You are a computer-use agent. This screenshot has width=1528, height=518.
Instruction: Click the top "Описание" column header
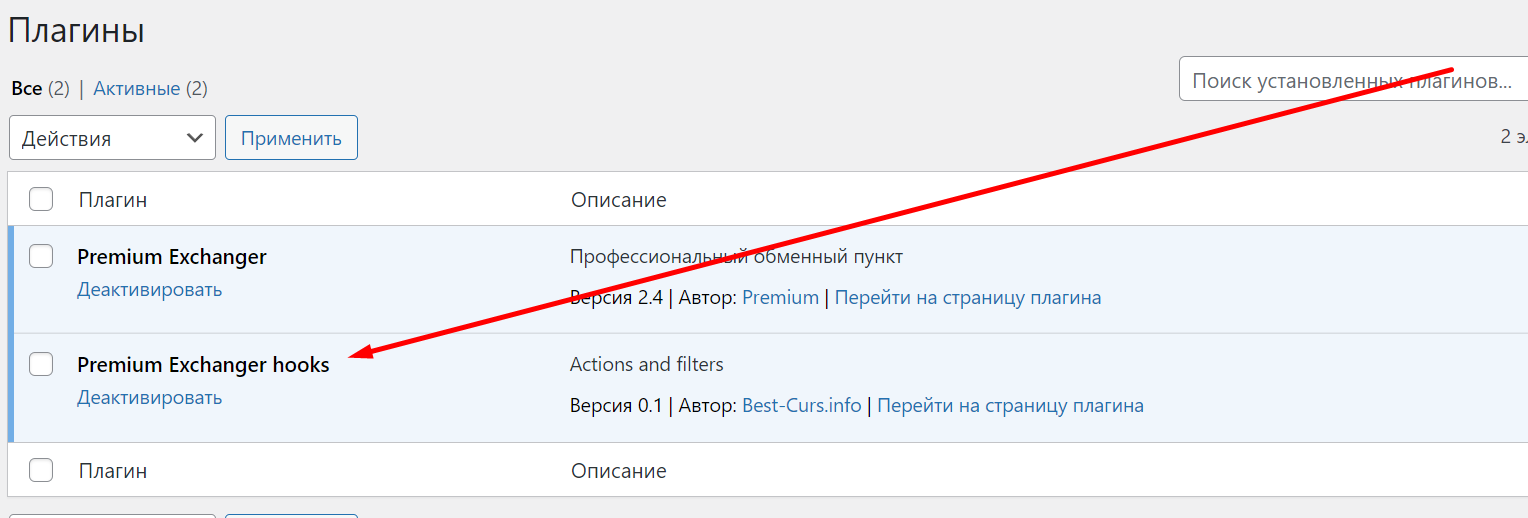[618, 200]
